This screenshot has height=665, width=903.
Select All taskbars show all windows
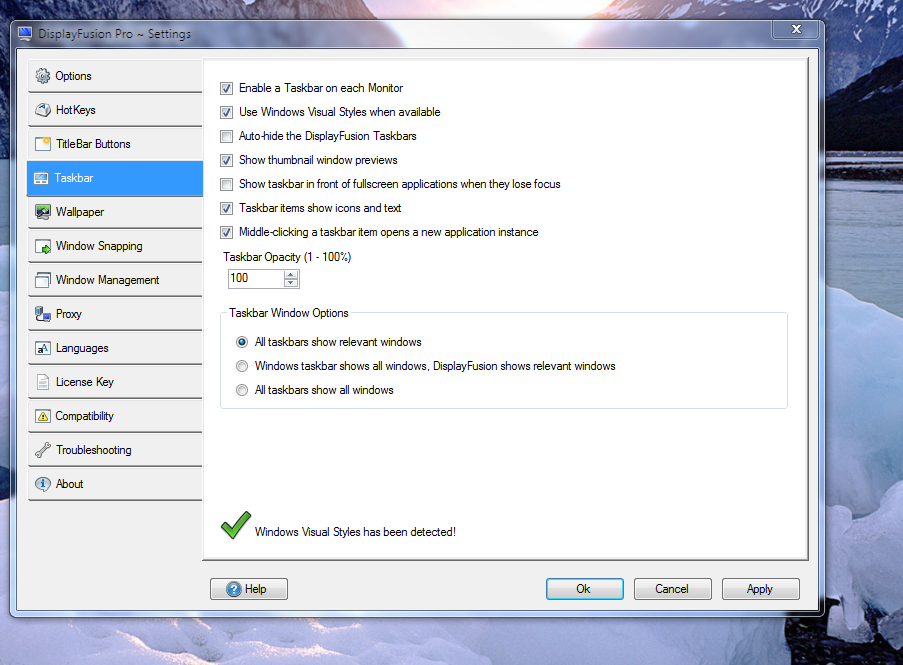point(242,390)
